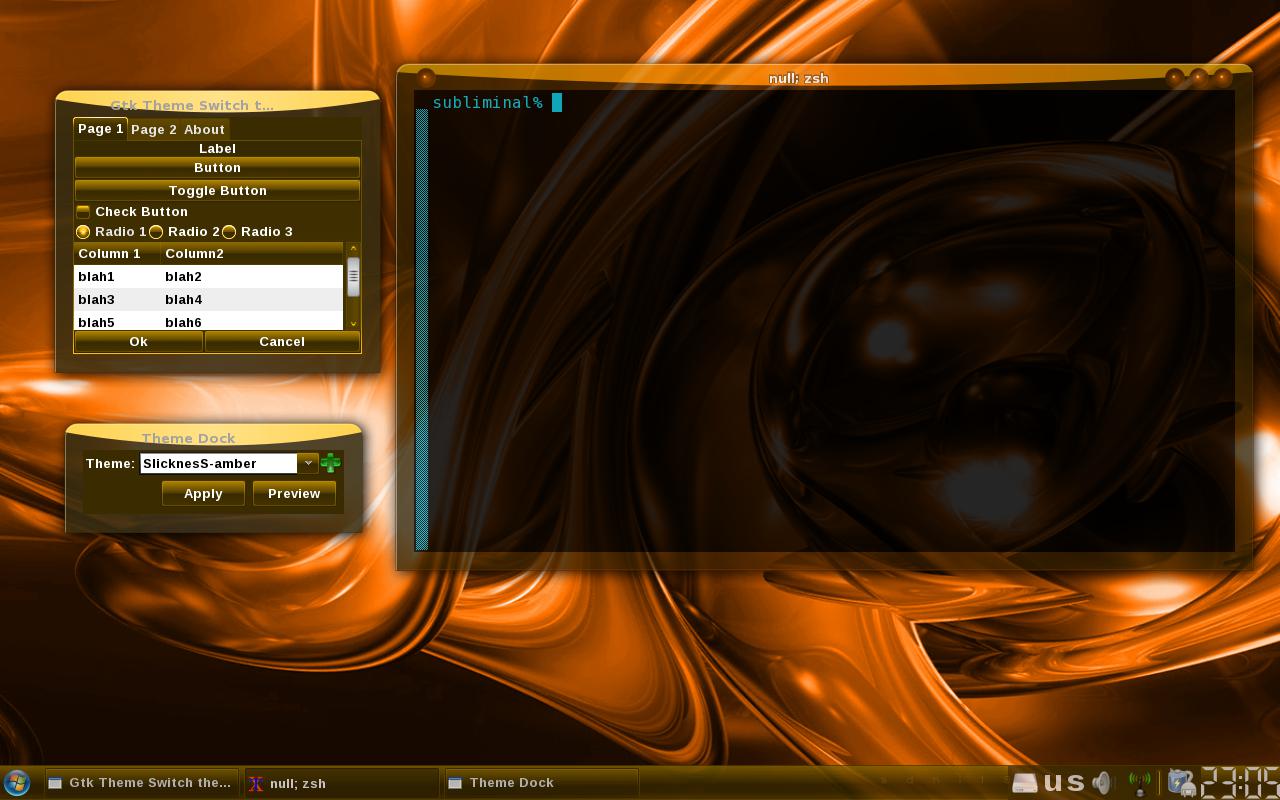This screenshot has height=800, width=1280.
Task: Click the green plus icon in Theme Dock
Action: coord(331,463)
